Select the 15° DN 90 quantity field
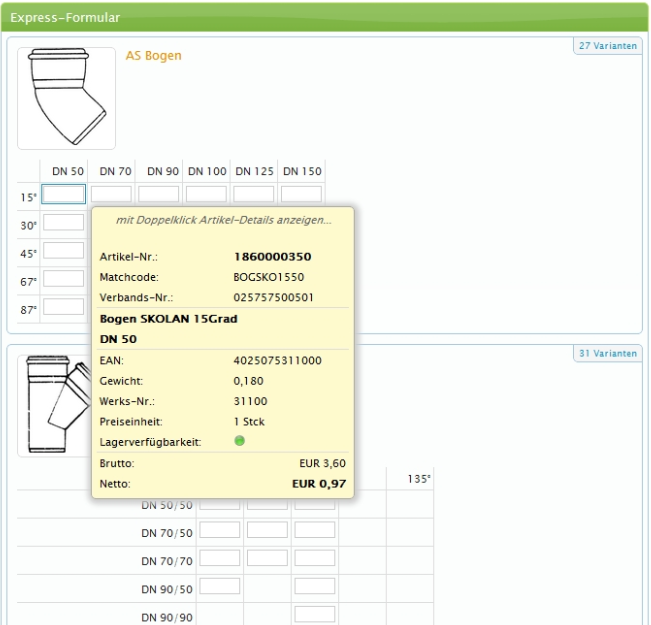The image size is (651, 625). [159, 194]
